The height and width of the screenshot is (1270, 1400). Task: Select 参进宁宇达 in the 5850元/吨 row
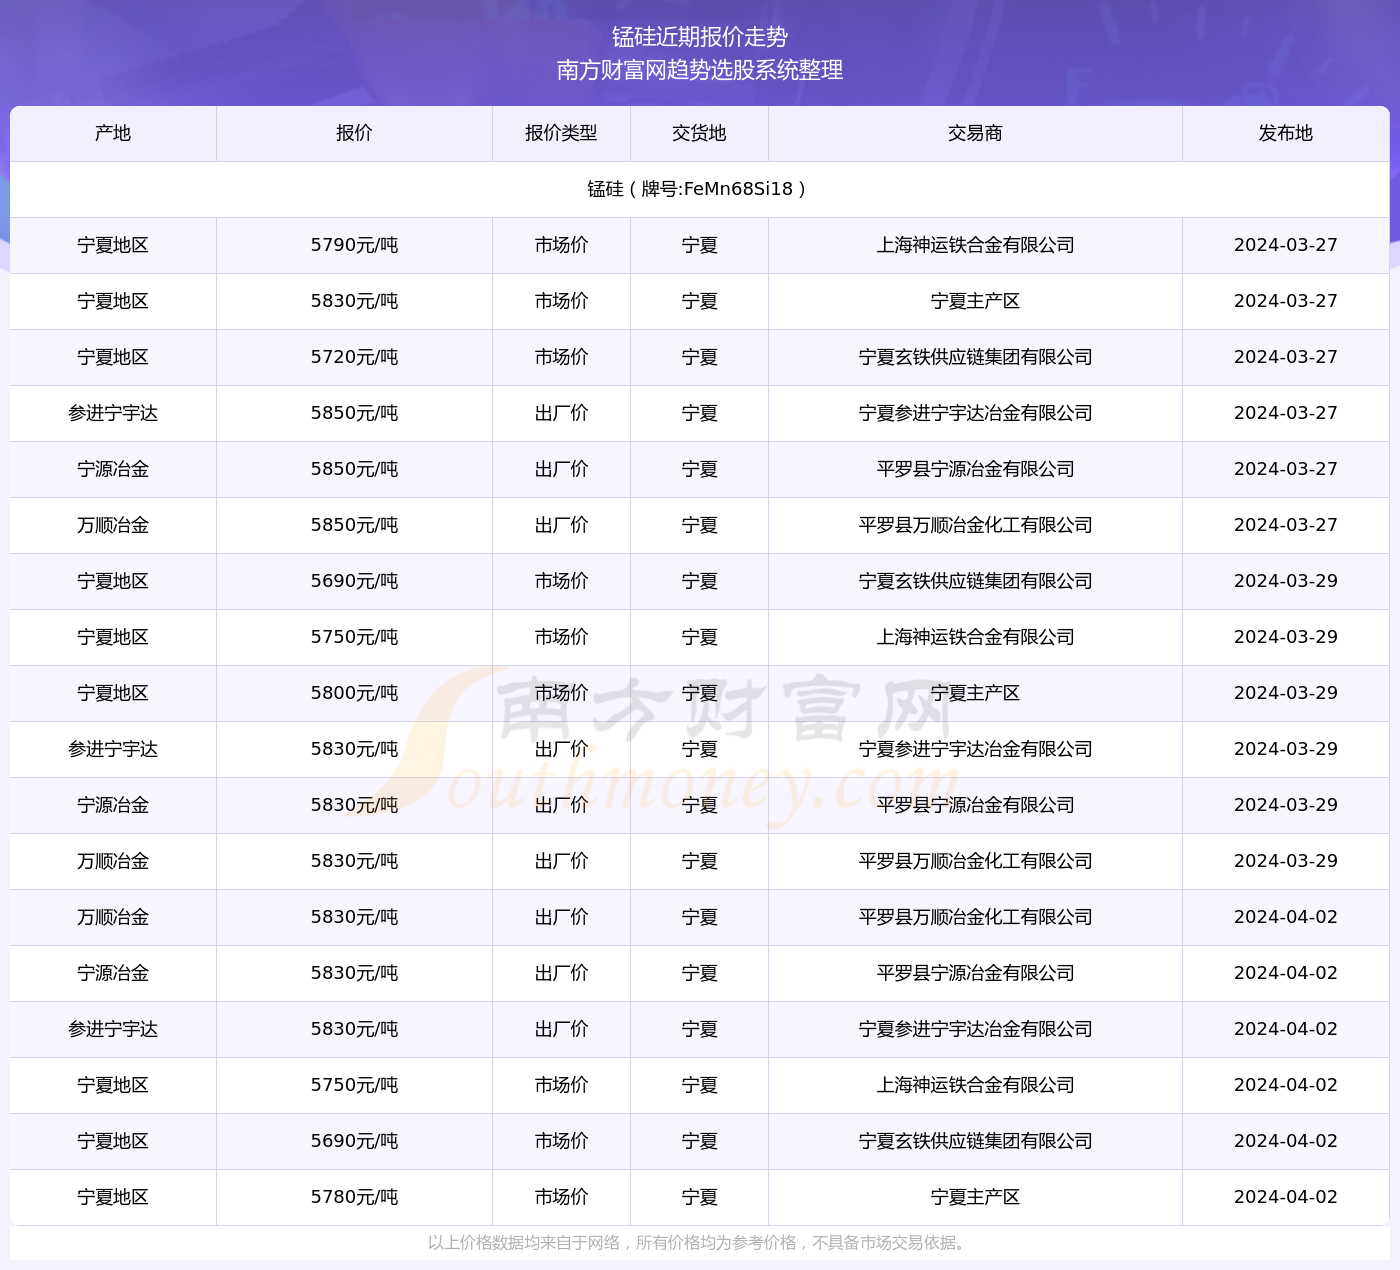click(x=113, y=413)
